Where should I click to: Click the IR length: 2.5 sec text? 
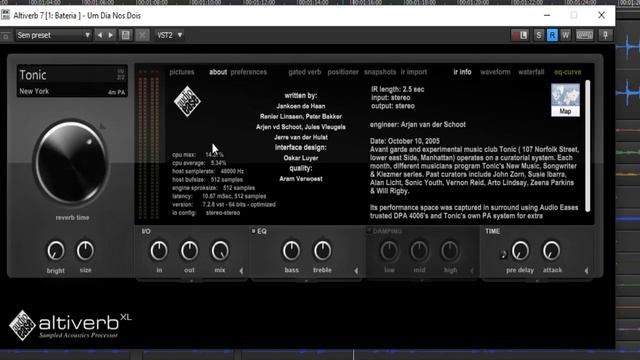398,89
